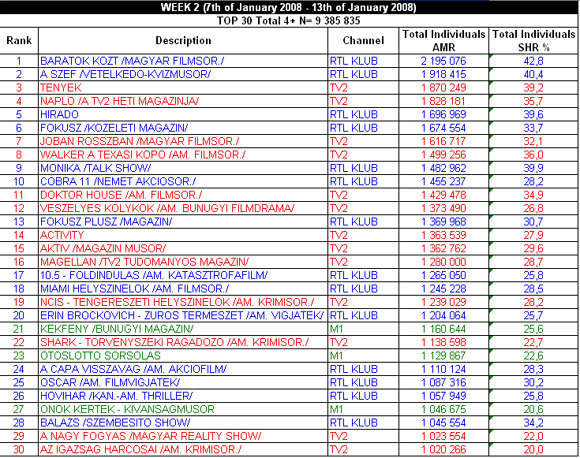580x458 pixels.
Task: Click the M1 channel cell for OTOSLOTTO SORSOLAS
Action: [363, 356]
